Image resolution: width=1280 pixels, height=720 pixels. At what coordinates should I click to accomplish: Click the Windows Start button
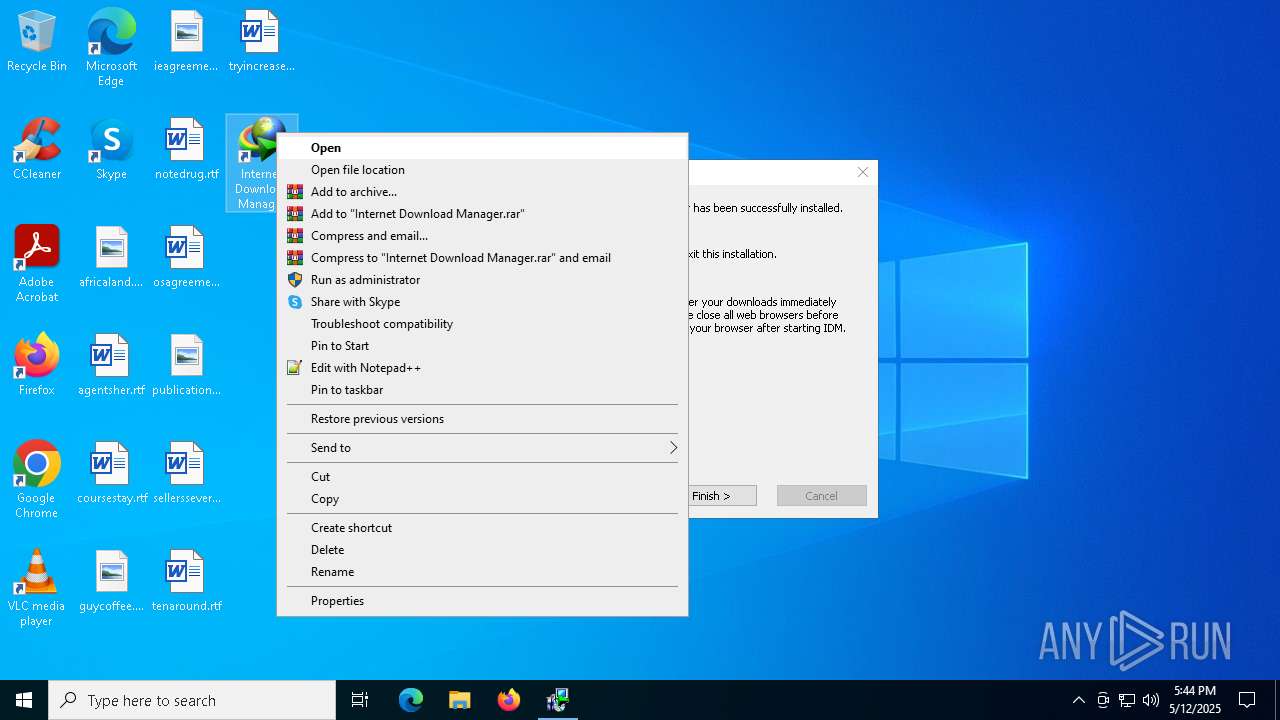(24, 700)
